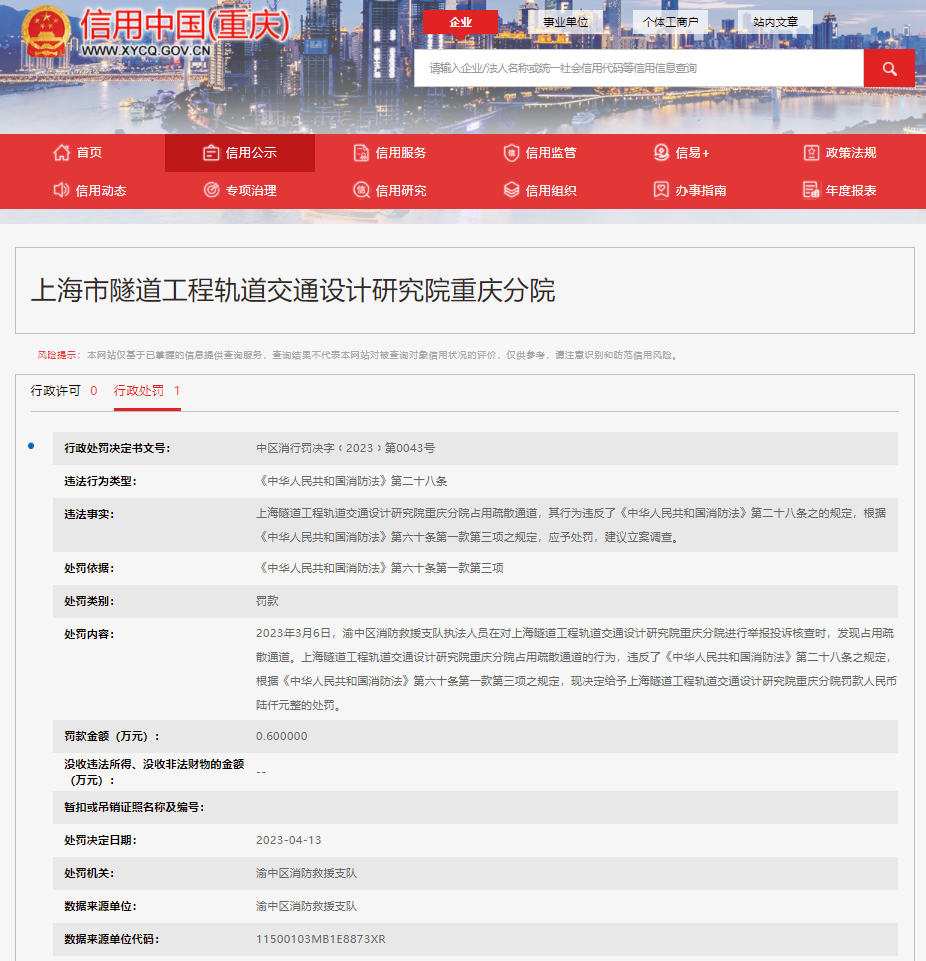The width and height of the screenshot is (926, 961).
Task: Click the 风险提示 label text
Action: pos(58,355)
